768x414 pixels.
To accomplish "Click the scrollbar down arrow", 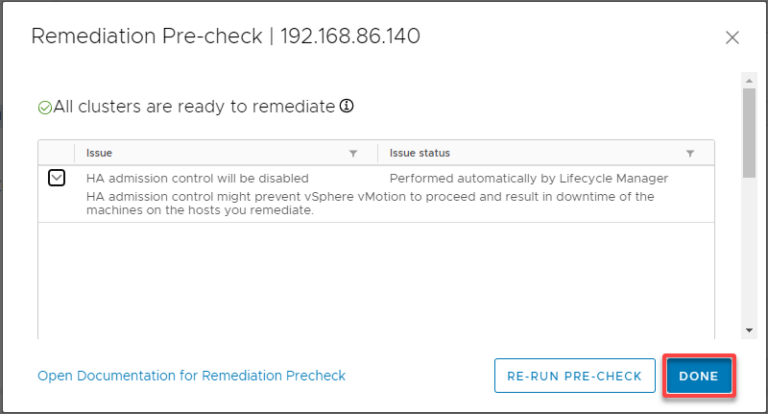I will point(748,331).
